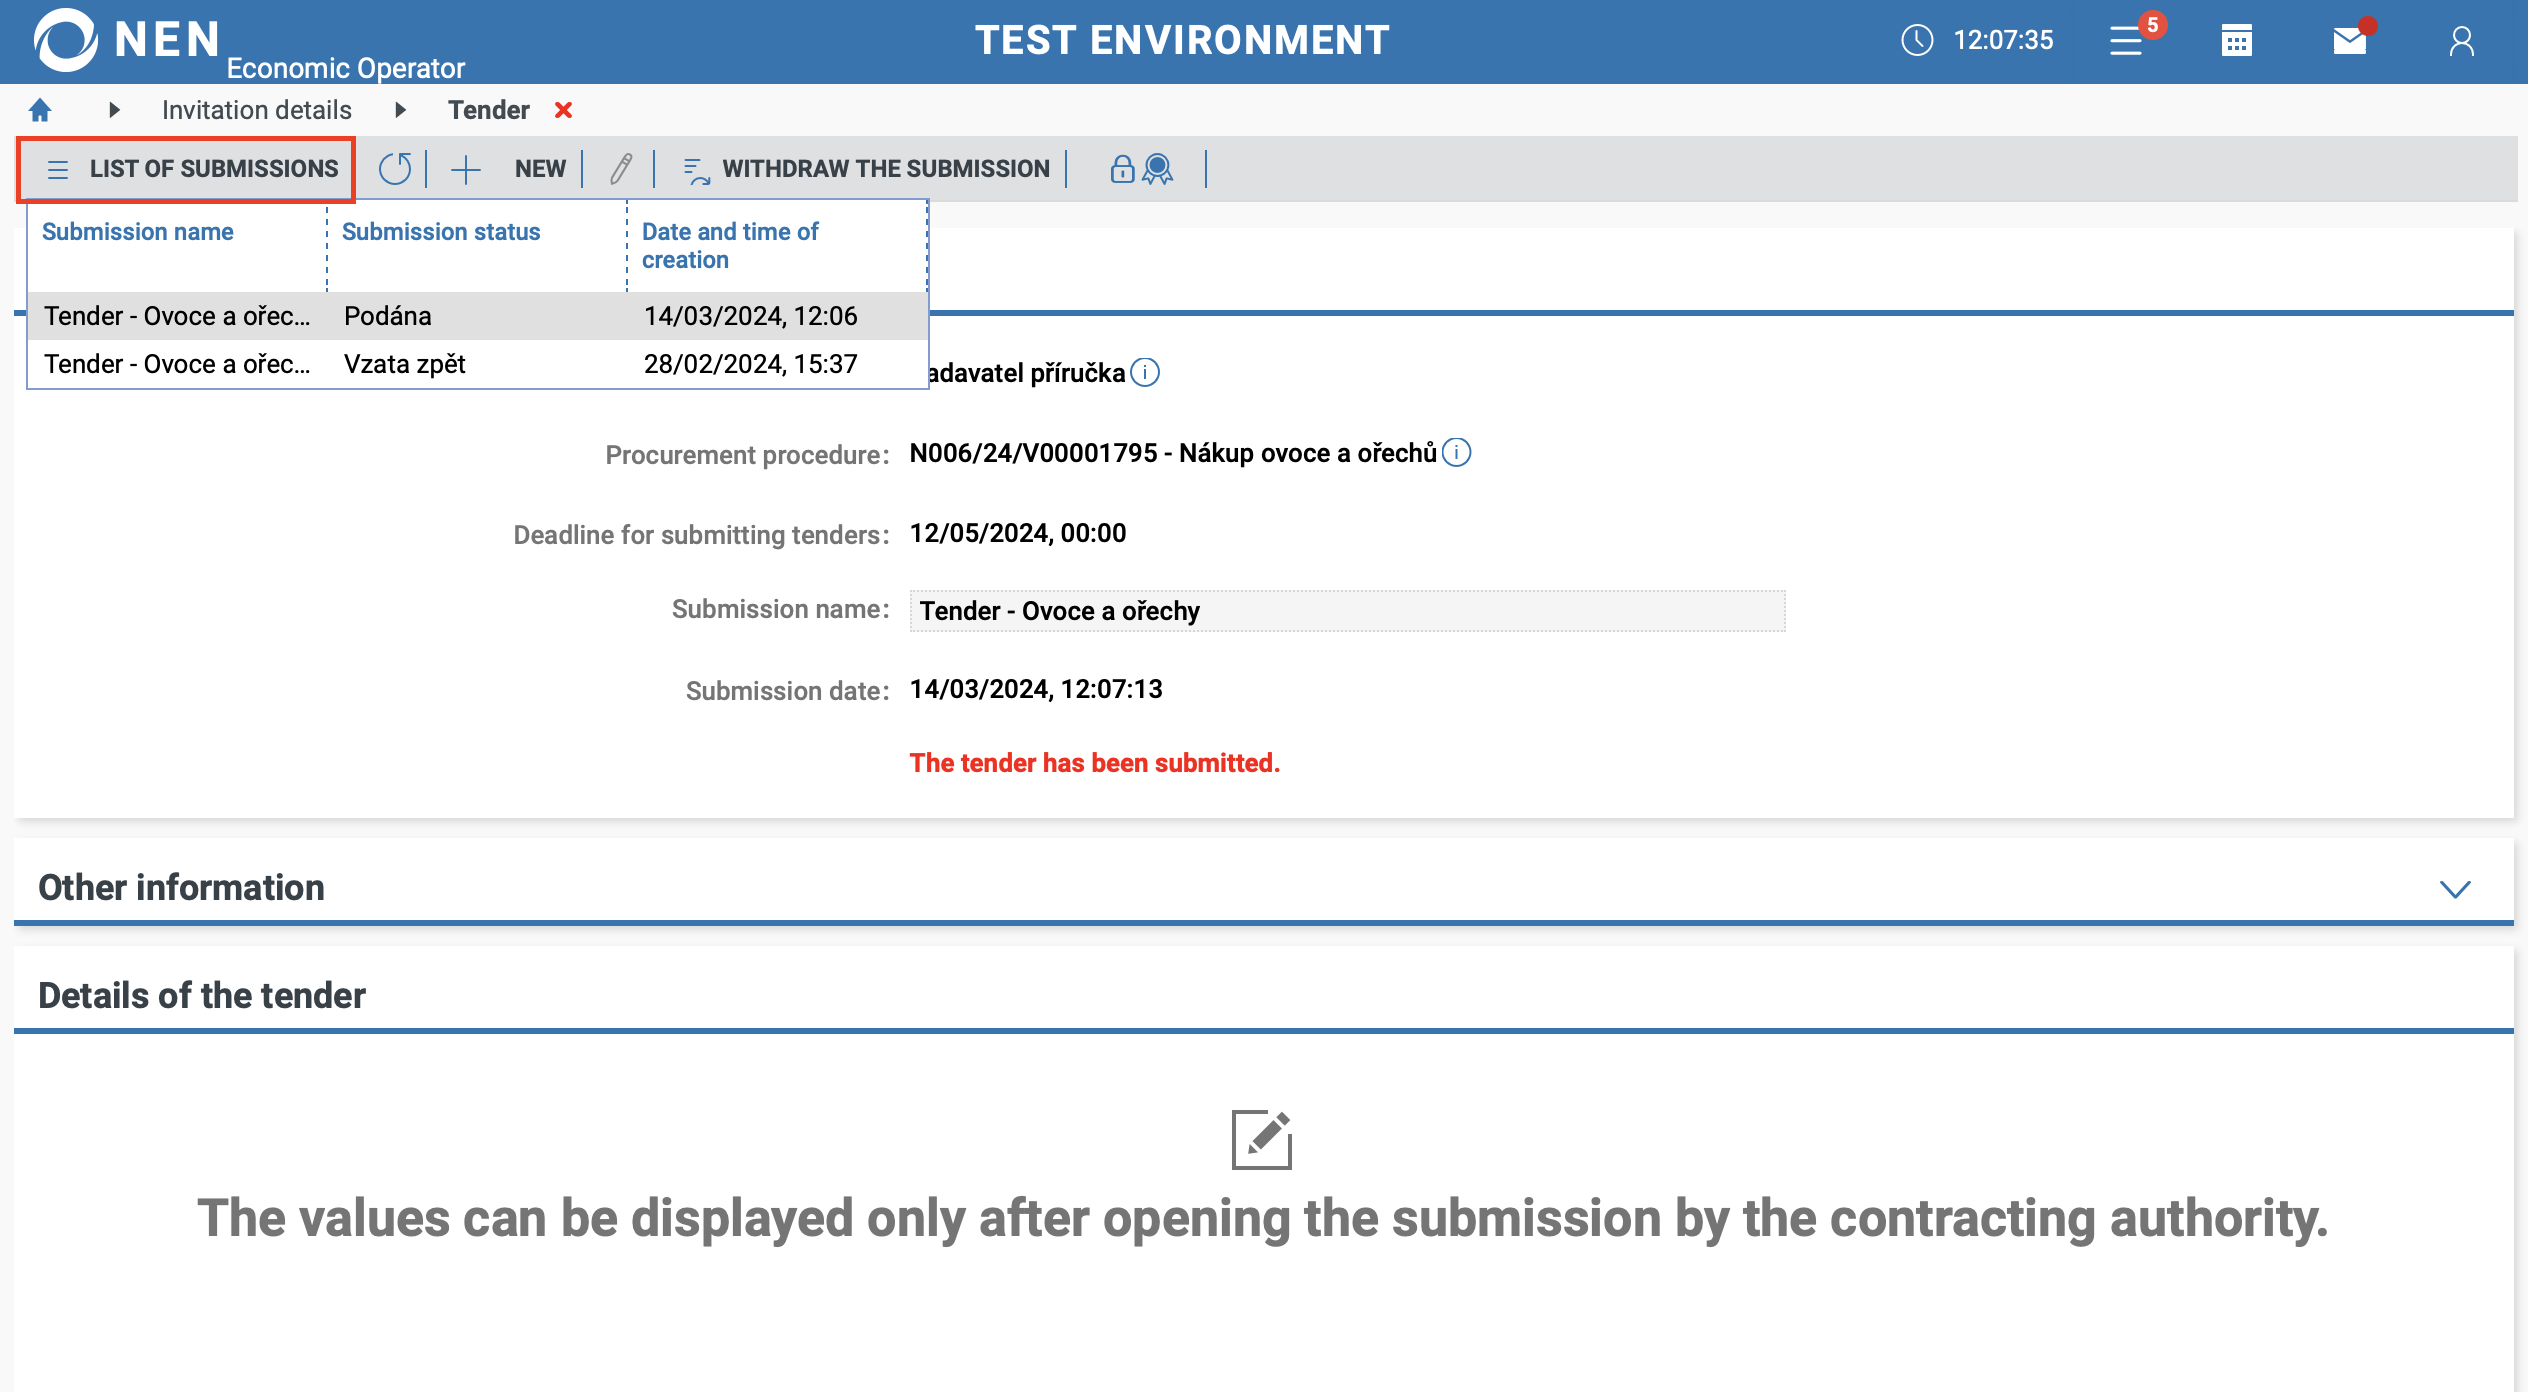Viewport: 2528px width, 1392px height.
Task: Go to Invitation details breadcrumb
Action: tap(256, 110)
